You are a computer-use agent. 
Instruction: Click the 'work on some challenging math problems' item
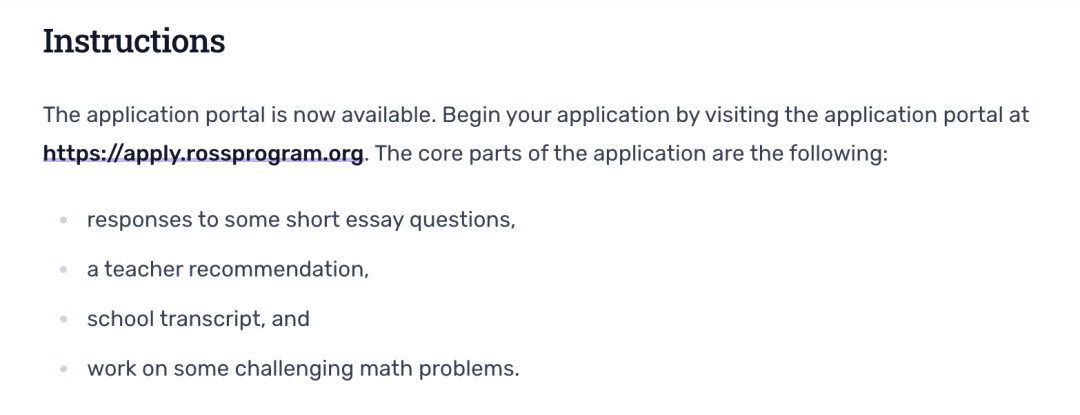(303, 369)
